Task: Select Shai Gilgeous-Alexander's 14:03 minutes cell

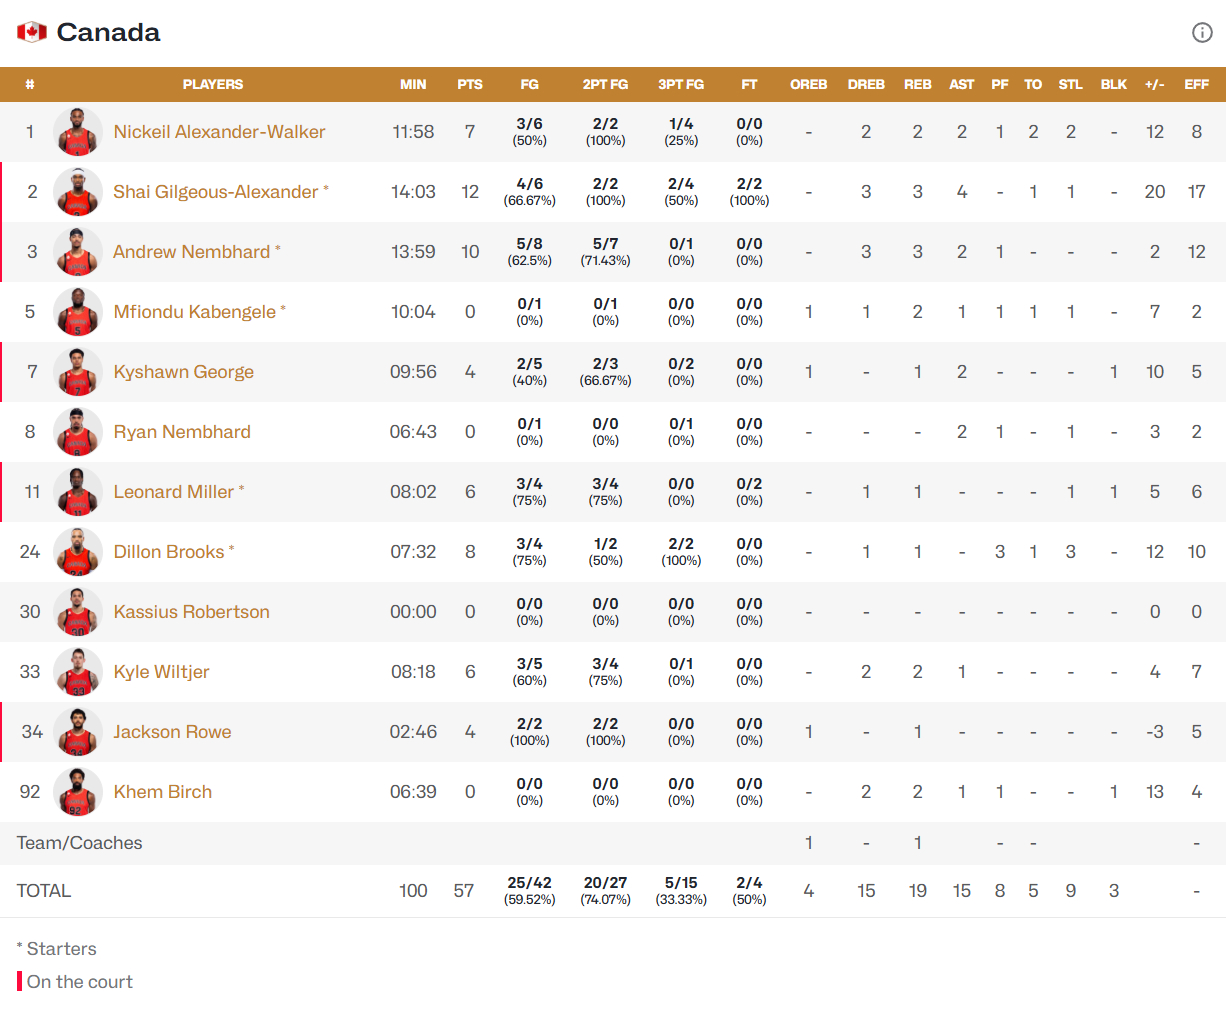Action: click(x=413, y=192)
